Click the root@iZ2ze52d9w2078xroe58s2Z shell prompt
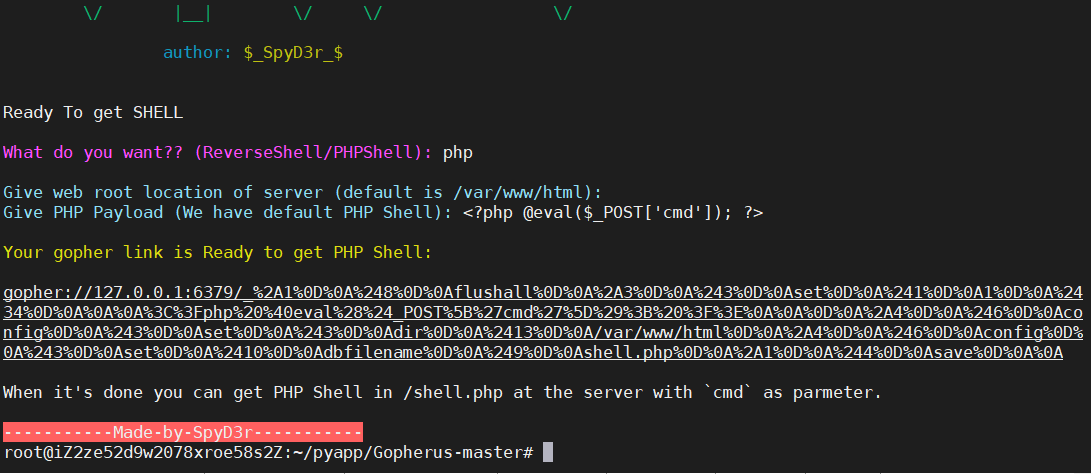 (x=268, y=453)
